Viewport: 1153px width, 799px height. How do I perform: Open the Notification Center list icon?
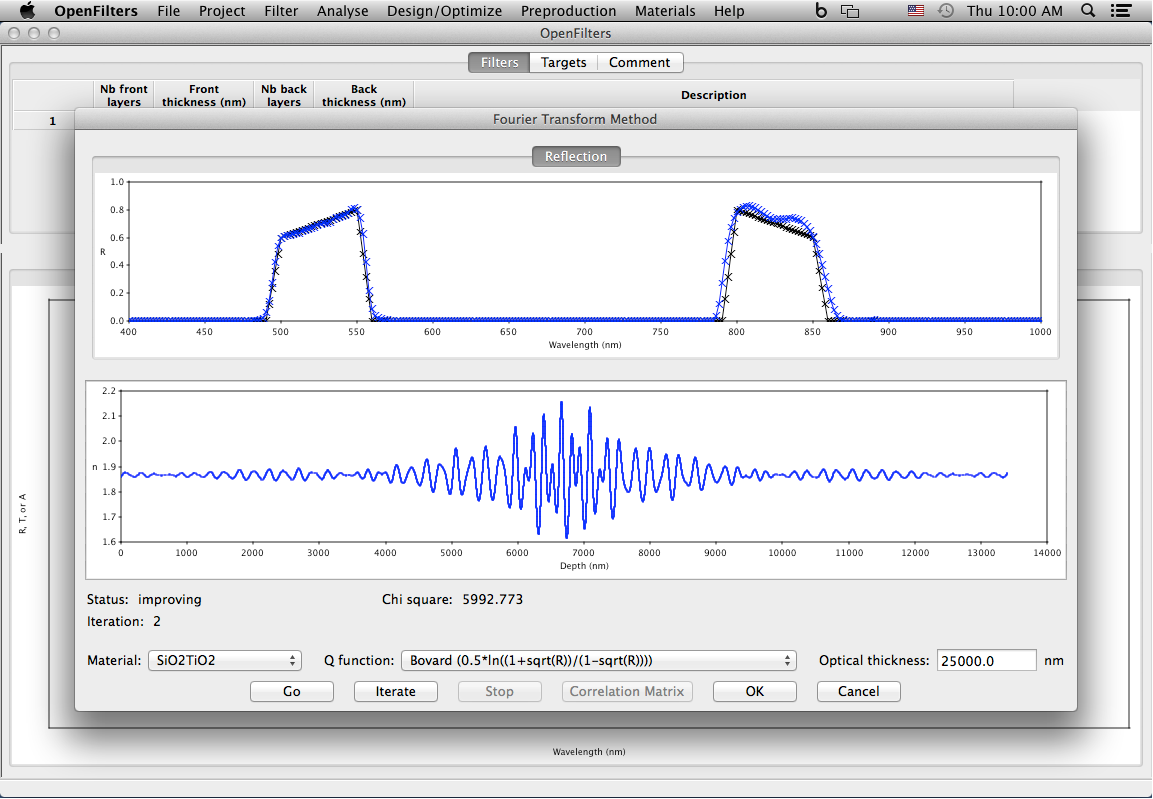click(x=1121, y=10)
